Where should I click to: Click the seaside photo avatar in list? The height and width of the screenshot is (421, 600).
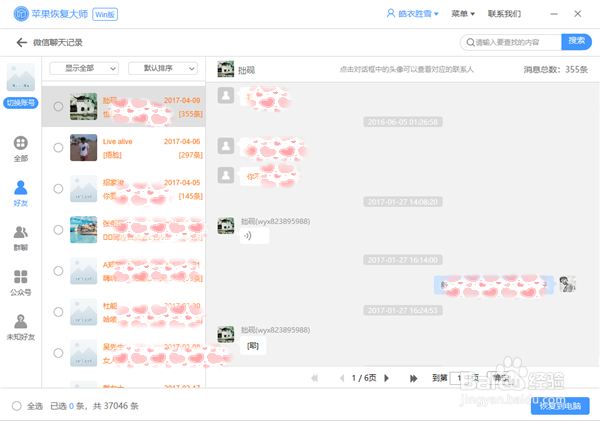(x=83, y=230)
